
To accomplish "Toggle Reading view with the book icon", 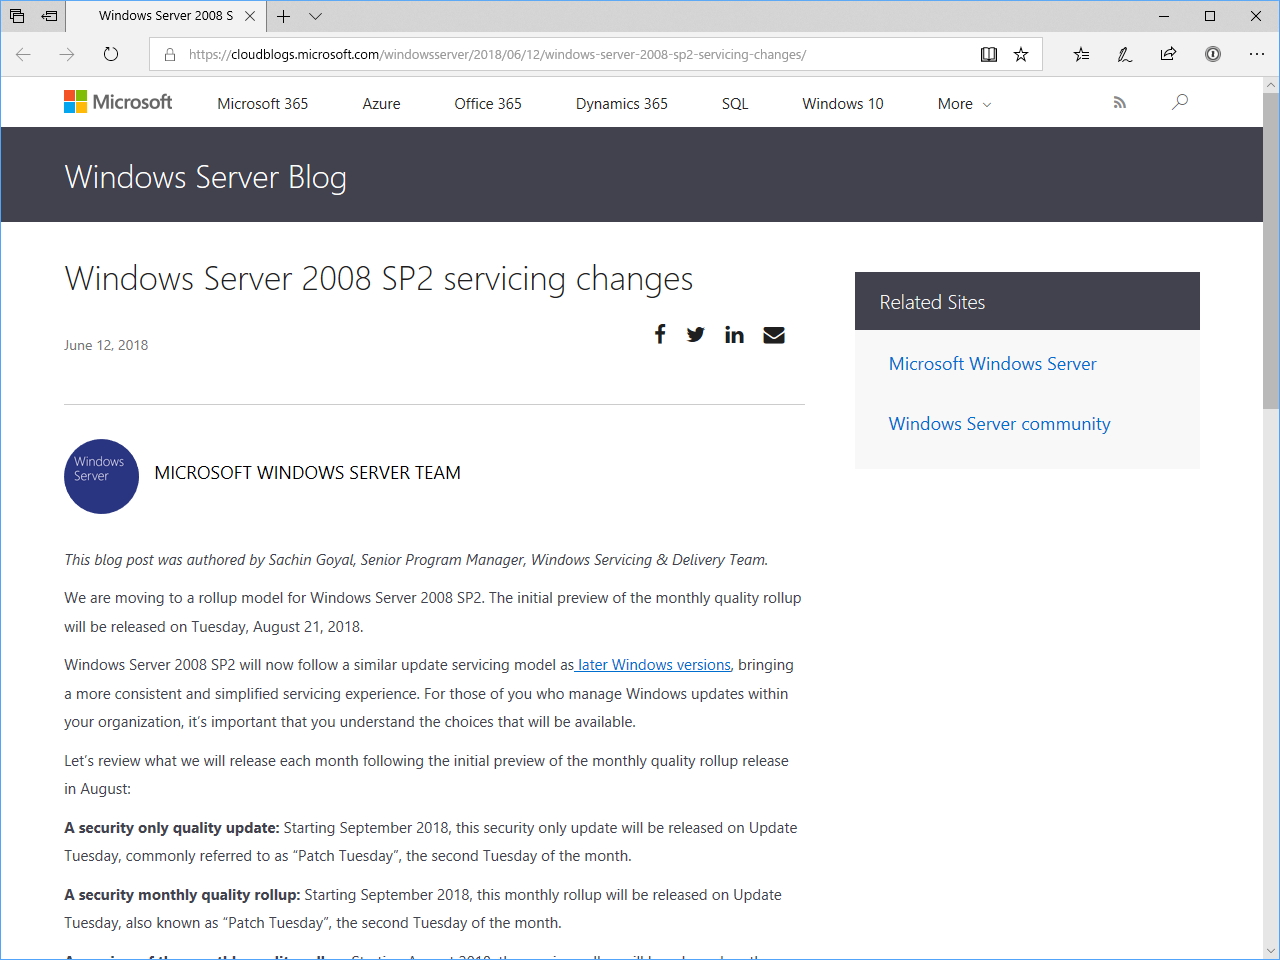I will pyautogui.click(x=989, y=55).
